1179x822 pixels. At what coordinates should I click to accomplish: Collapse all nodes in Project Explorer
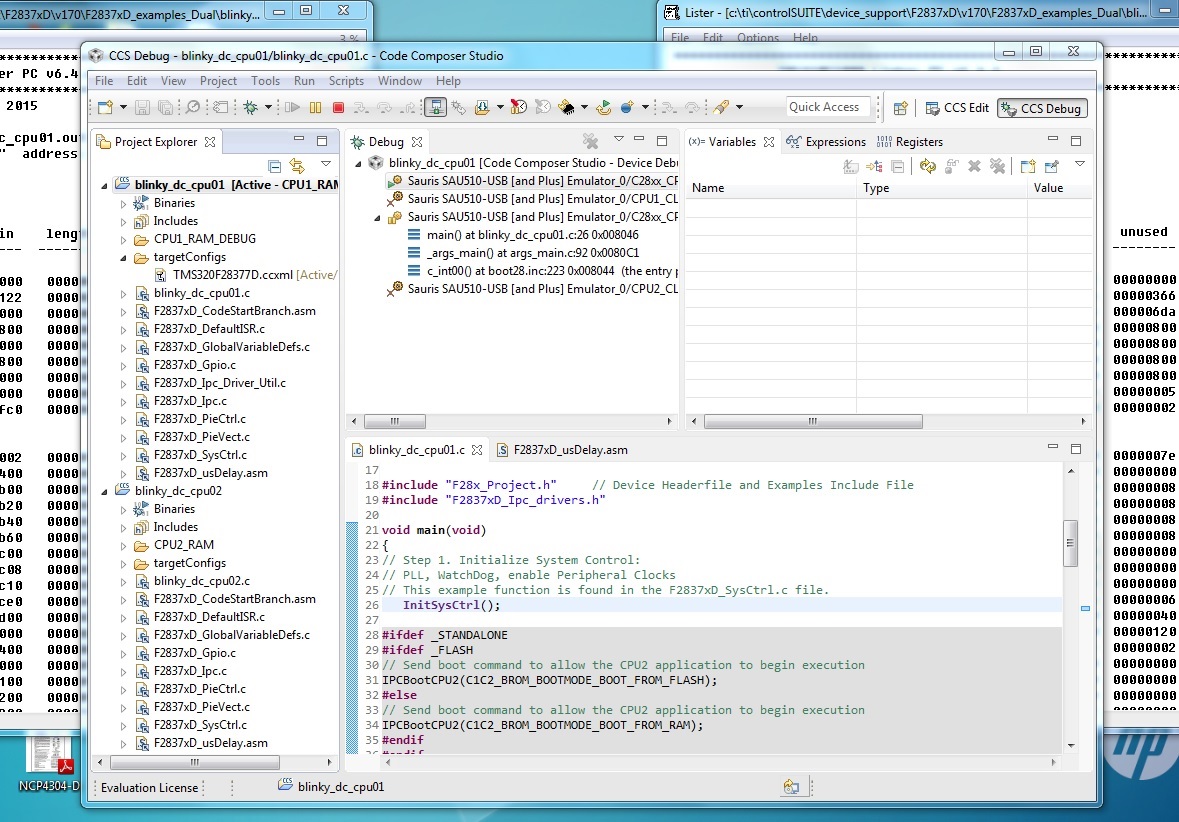[274, 167]
